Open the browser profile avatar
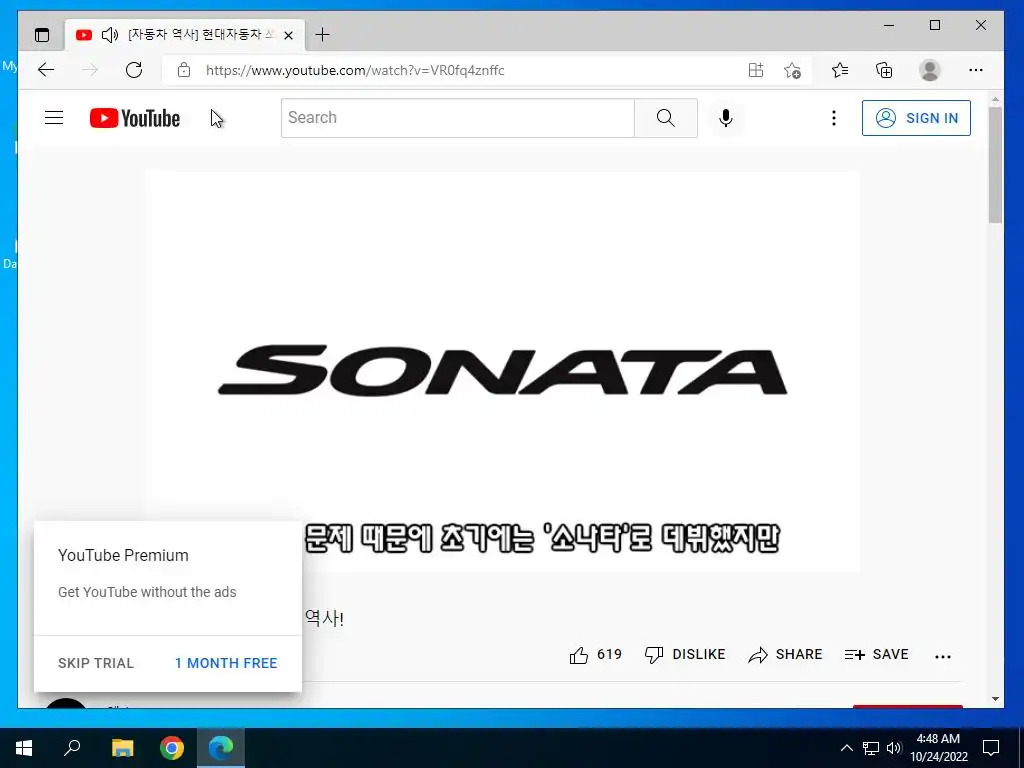Screen dimensions: 1024x768 click(929, 70)
